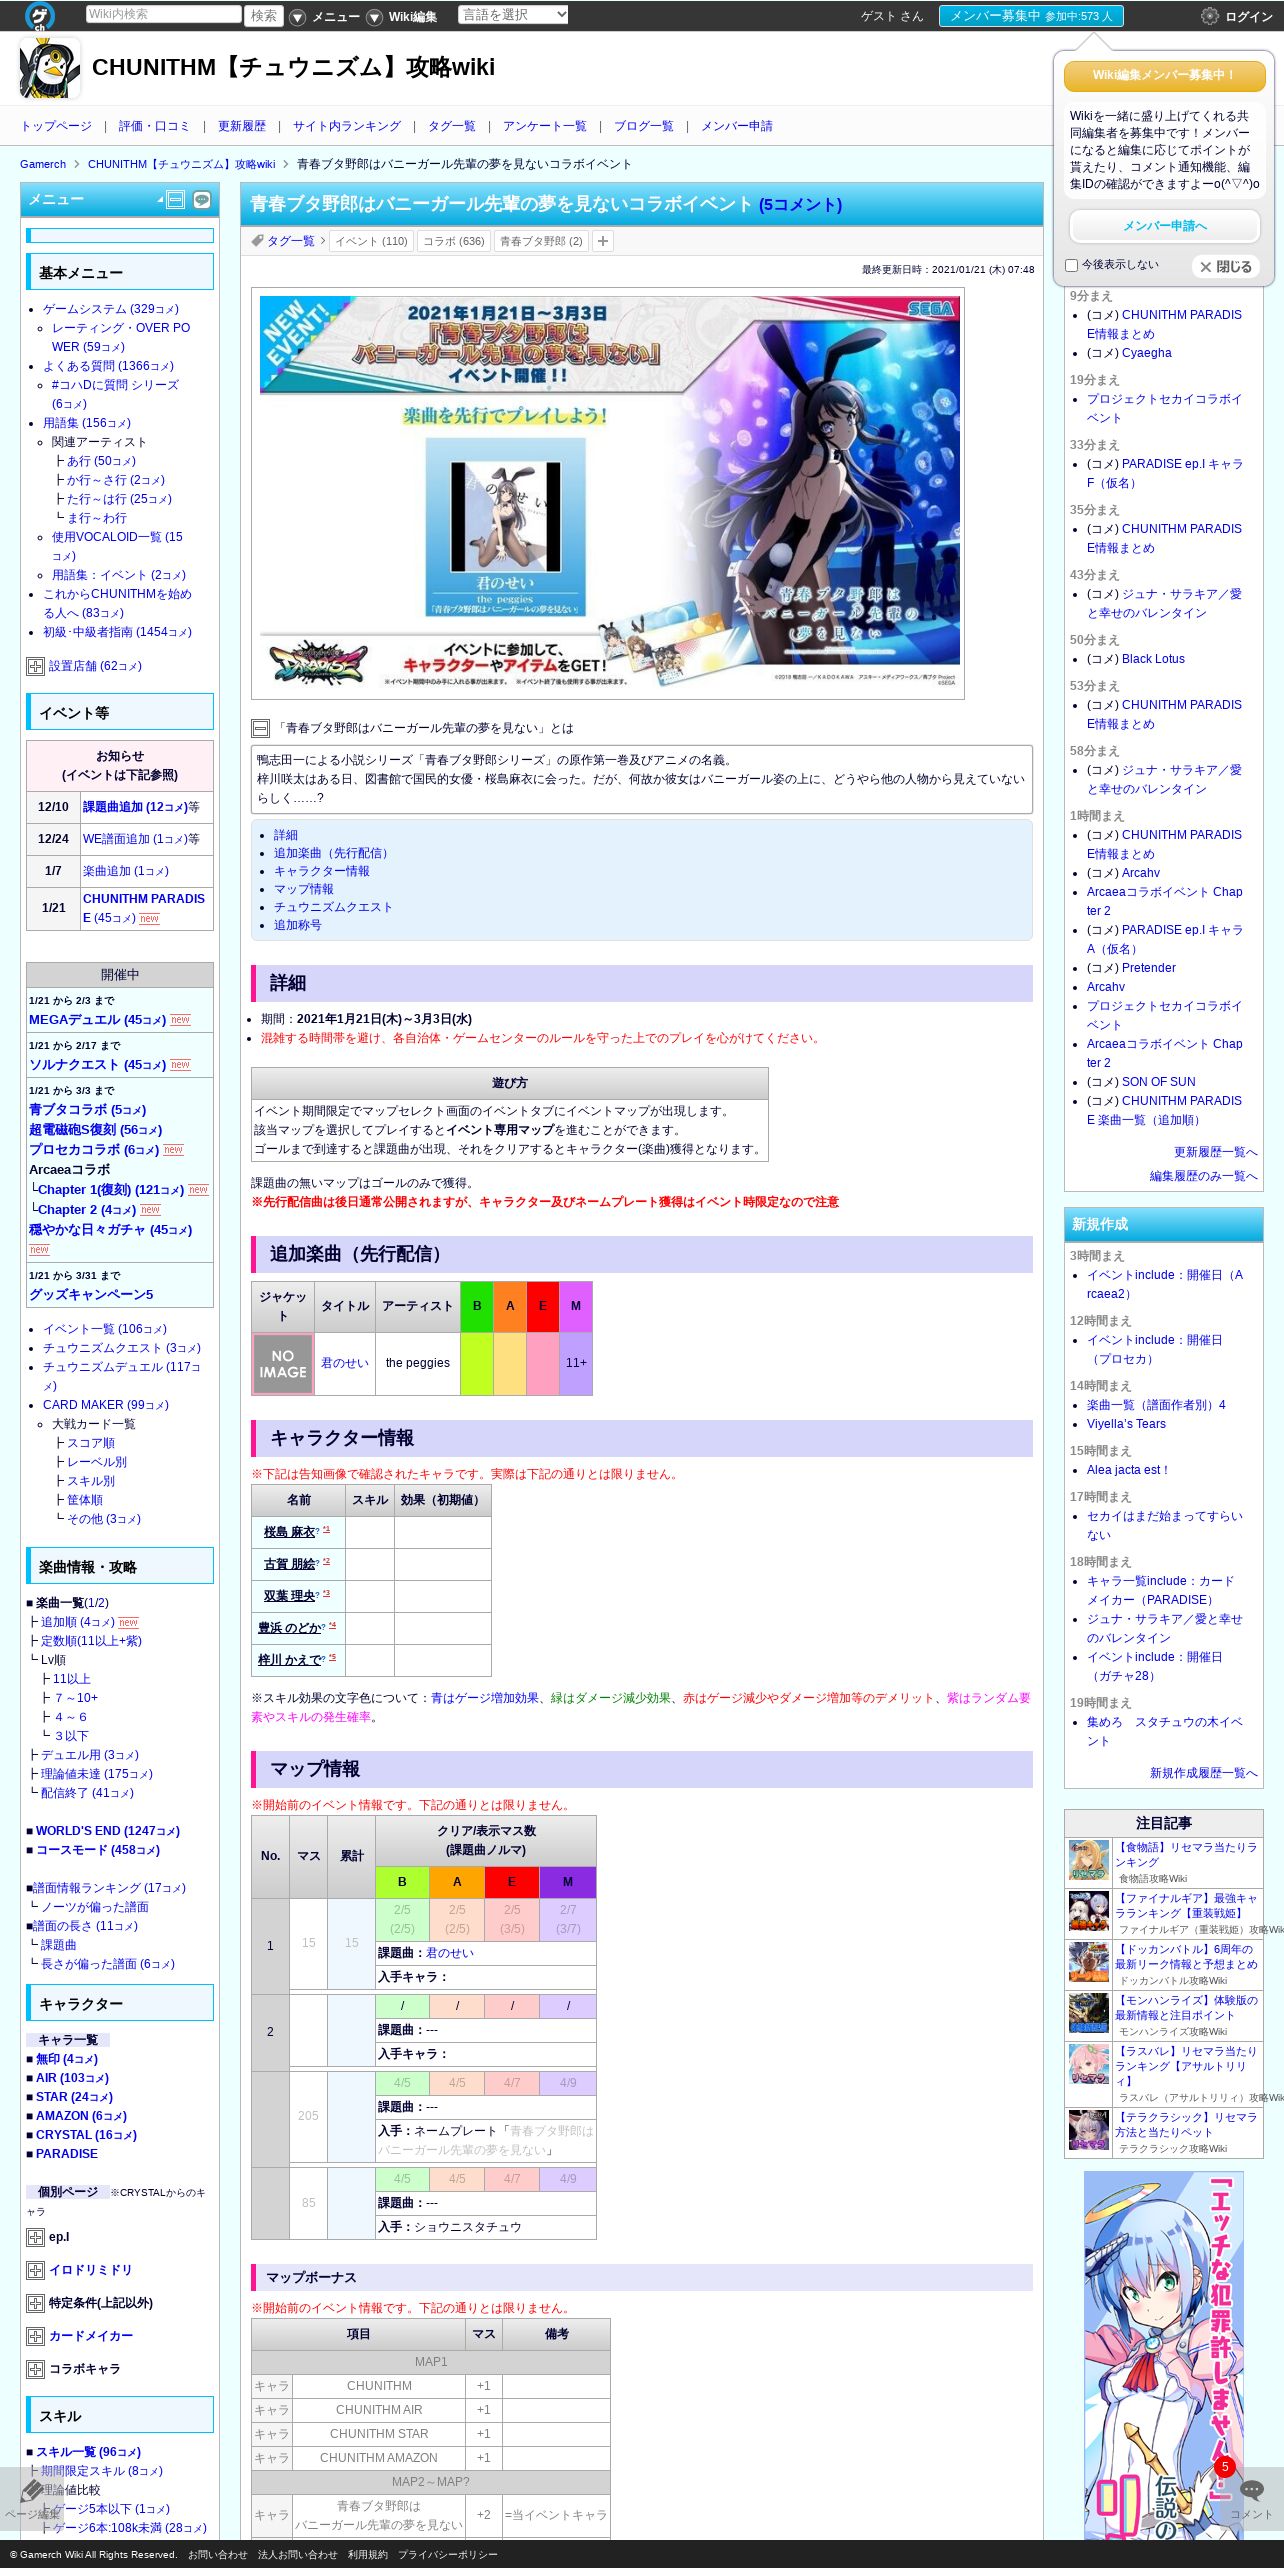Open the メニュー dropdown in top bar
Screen dimensions: 1284x2568
325,16
